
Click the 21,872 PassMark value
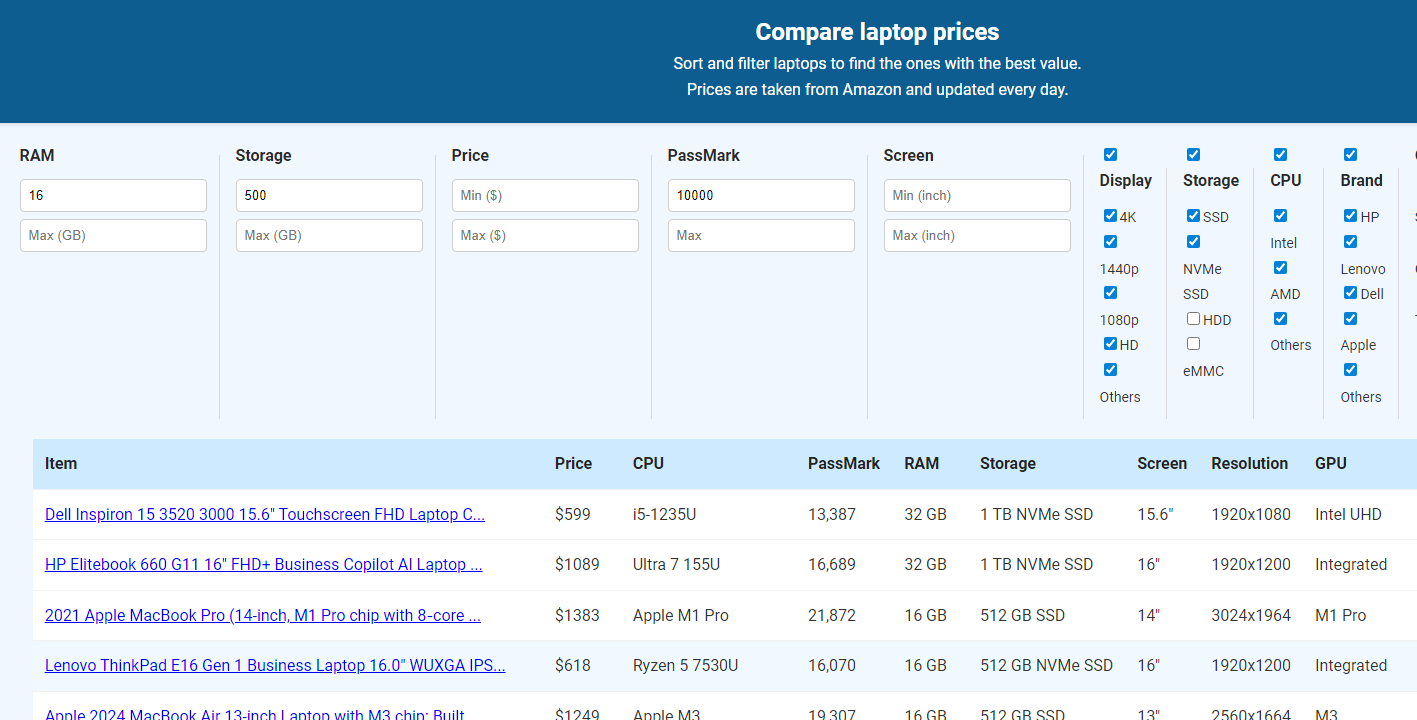(832, 615)
